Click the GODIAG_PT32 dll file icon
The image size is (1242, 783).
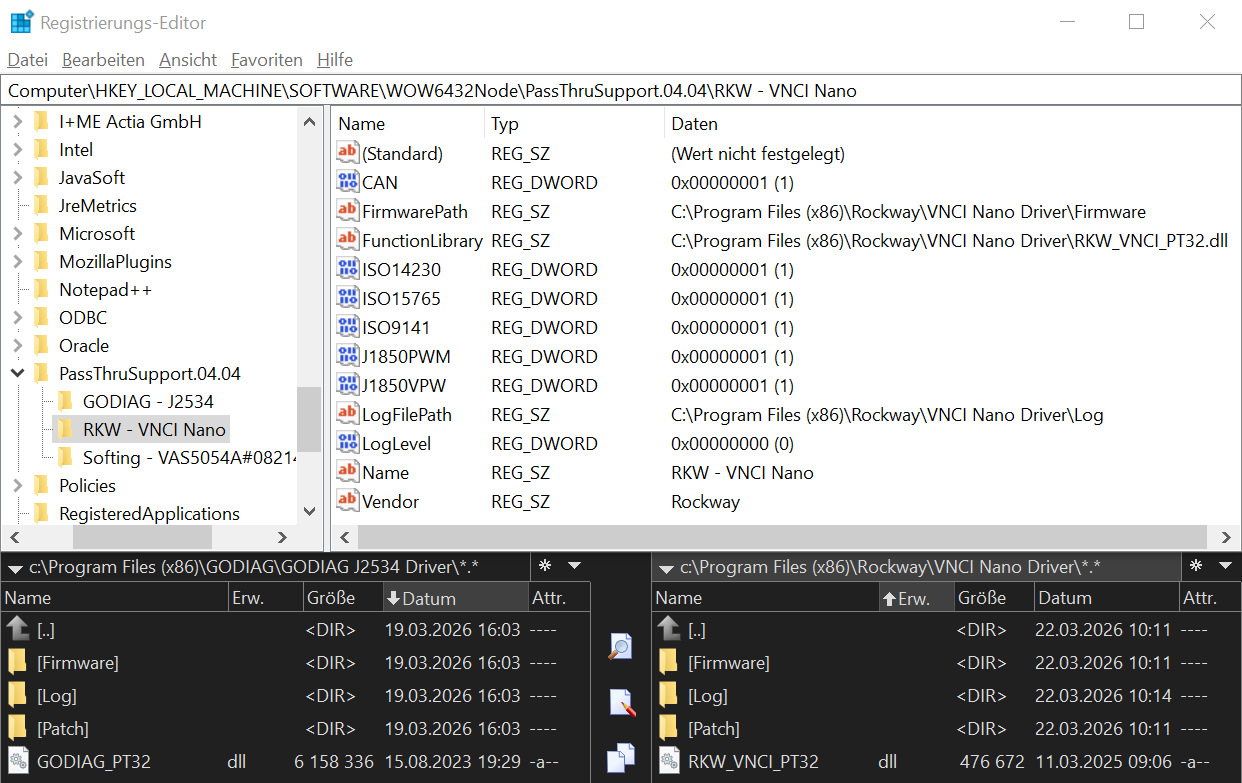pos(18,761)
